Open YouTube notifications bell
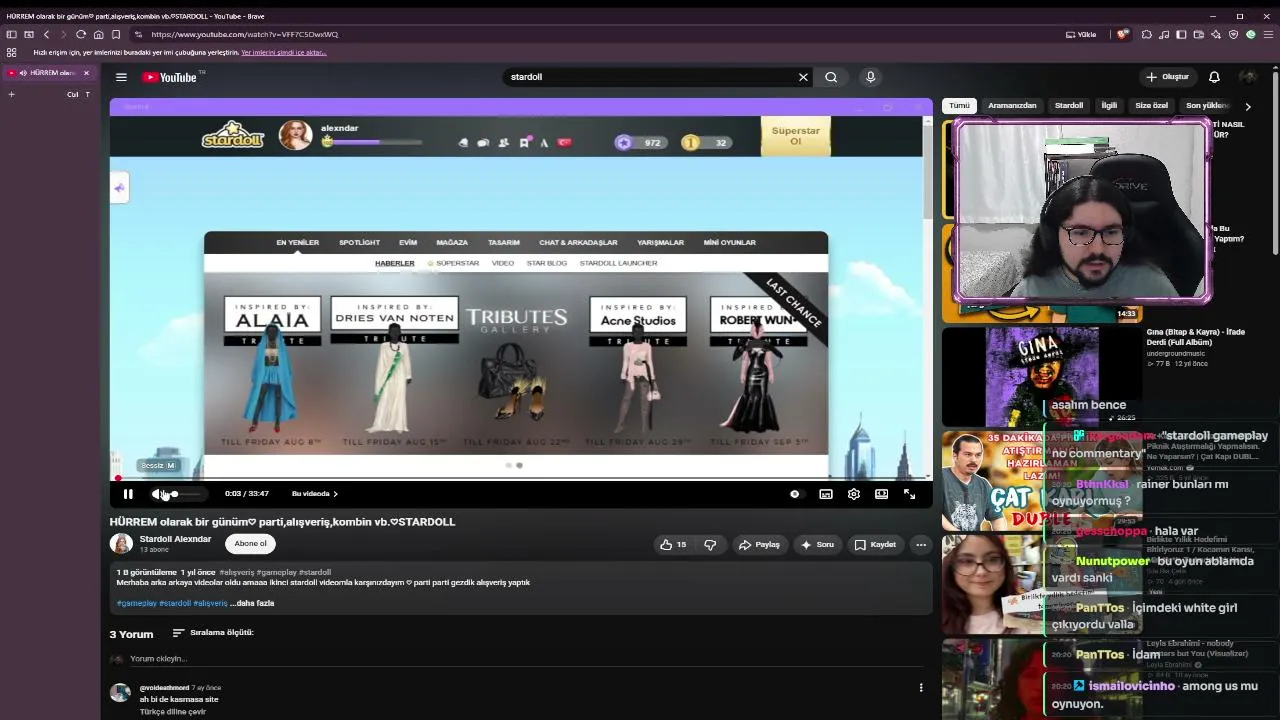Viewport: 1280px width, 720px height. pyautogui.click(x=1214, y=77)
